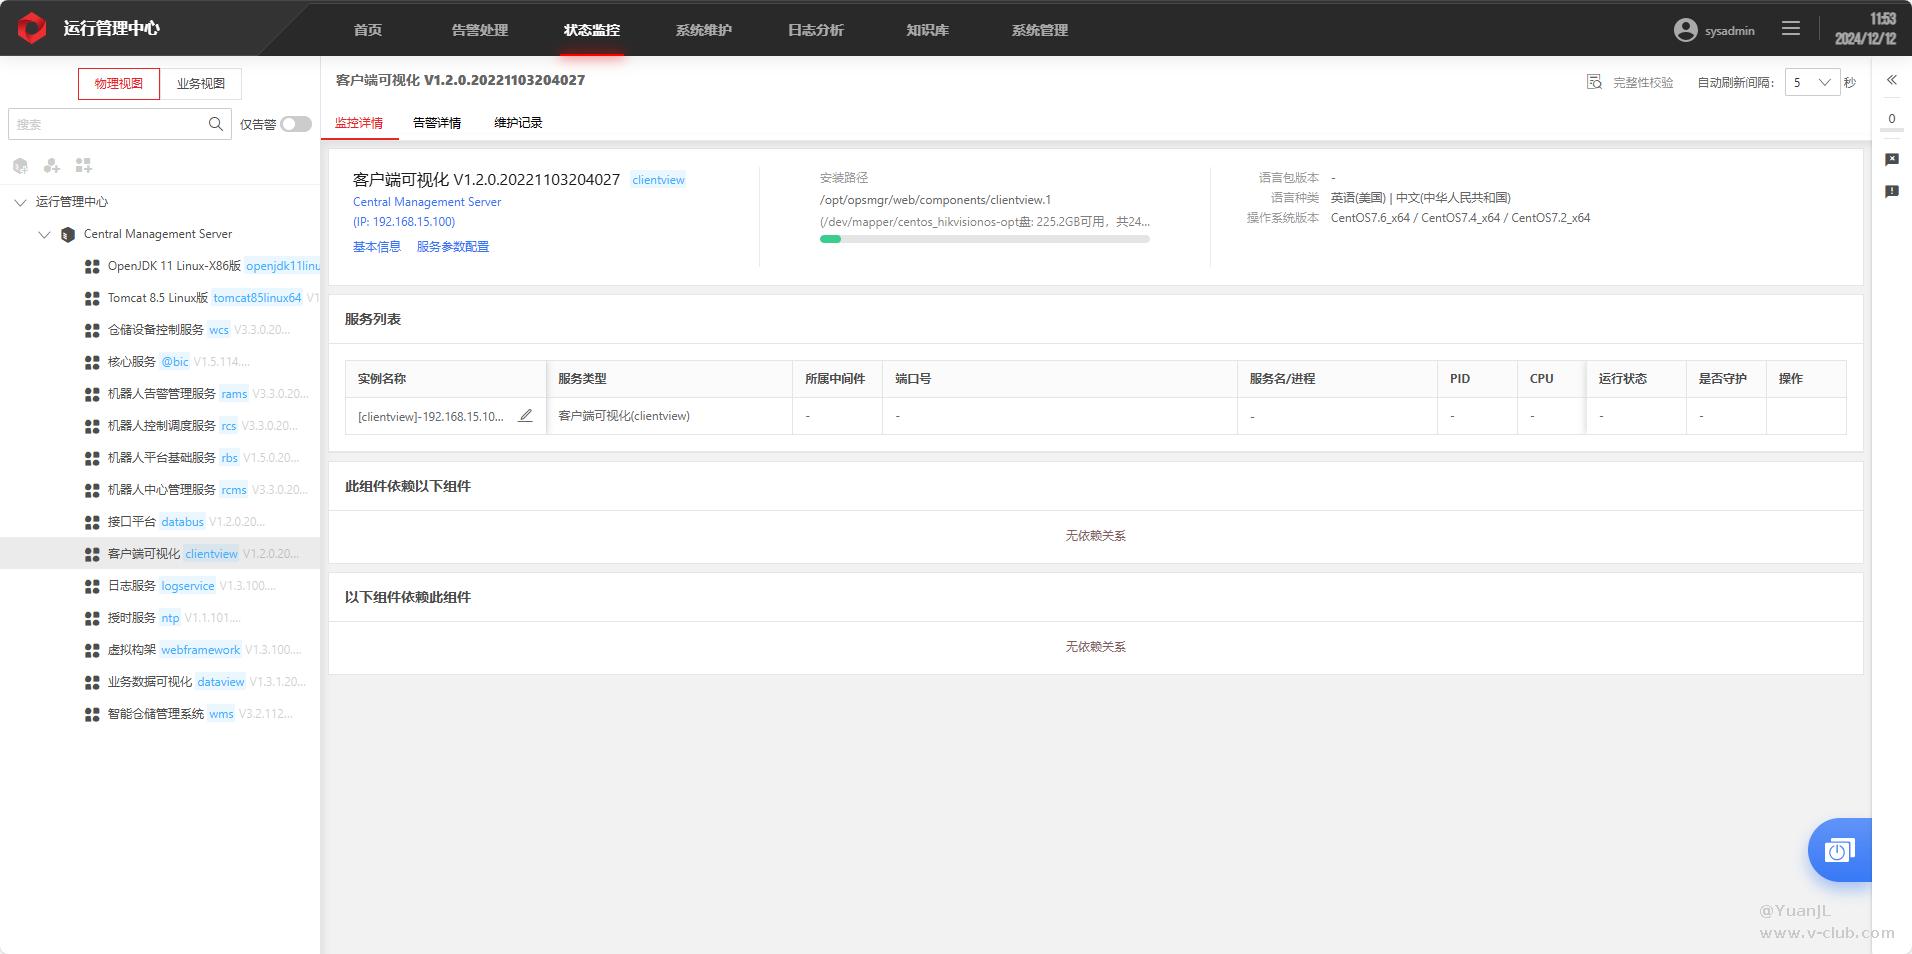Click the message icon with X mark
Viewport: 1912px width, 954px height.
(x=1891, y=159)
